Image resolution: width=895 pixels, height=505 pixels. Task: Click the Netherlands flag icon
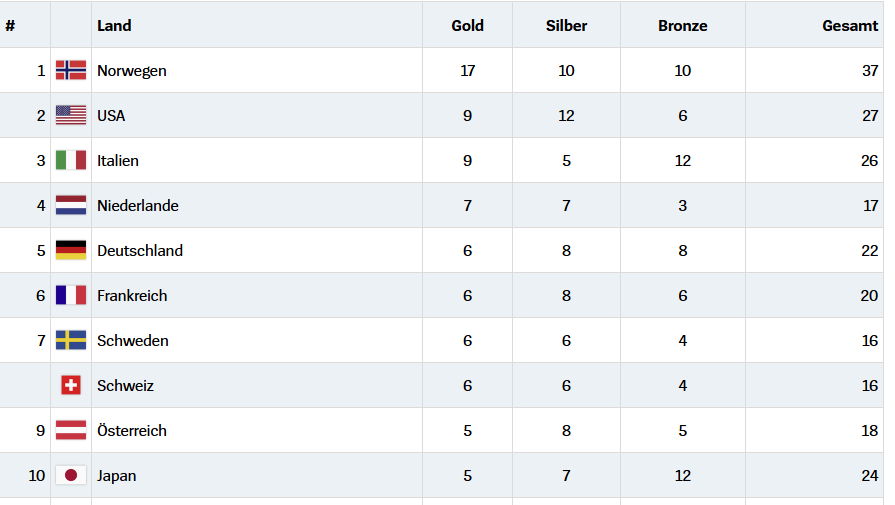71,205
